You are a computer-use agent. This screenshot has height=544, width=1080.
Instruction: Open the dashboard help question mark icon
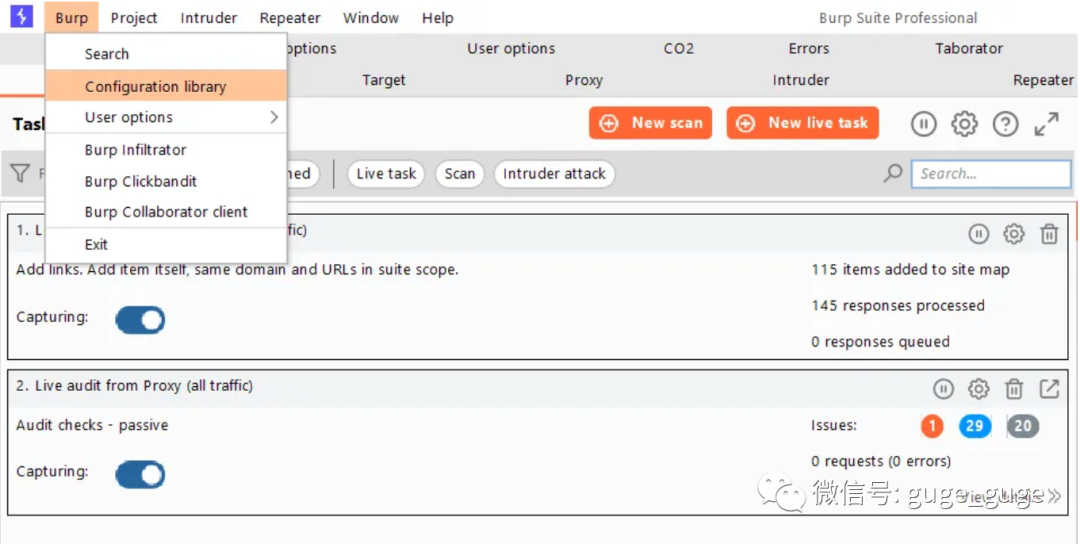coord(1006,124)
